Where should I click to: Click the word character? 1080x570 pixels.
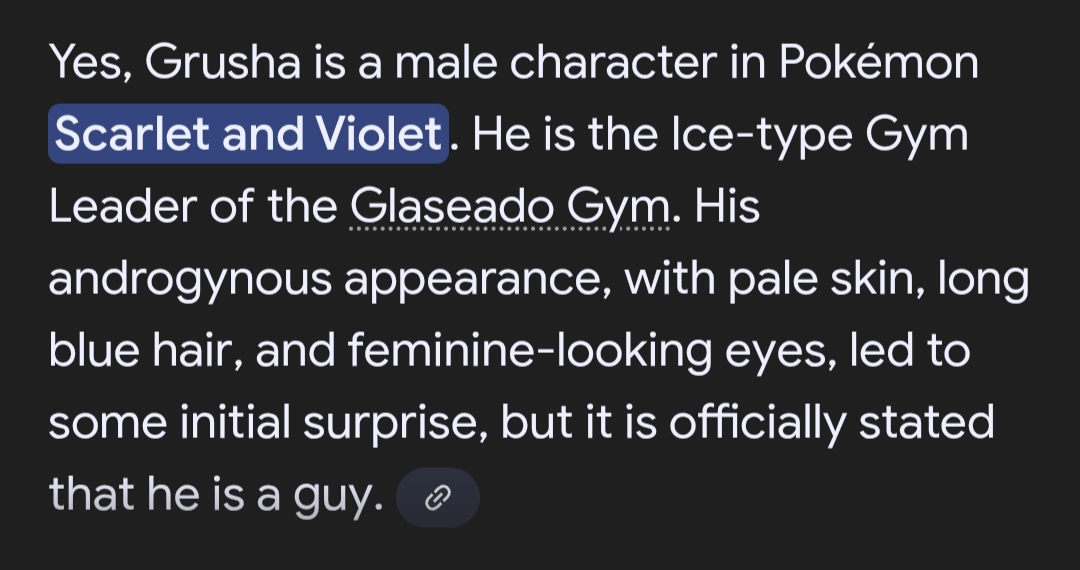click(614, 62)
